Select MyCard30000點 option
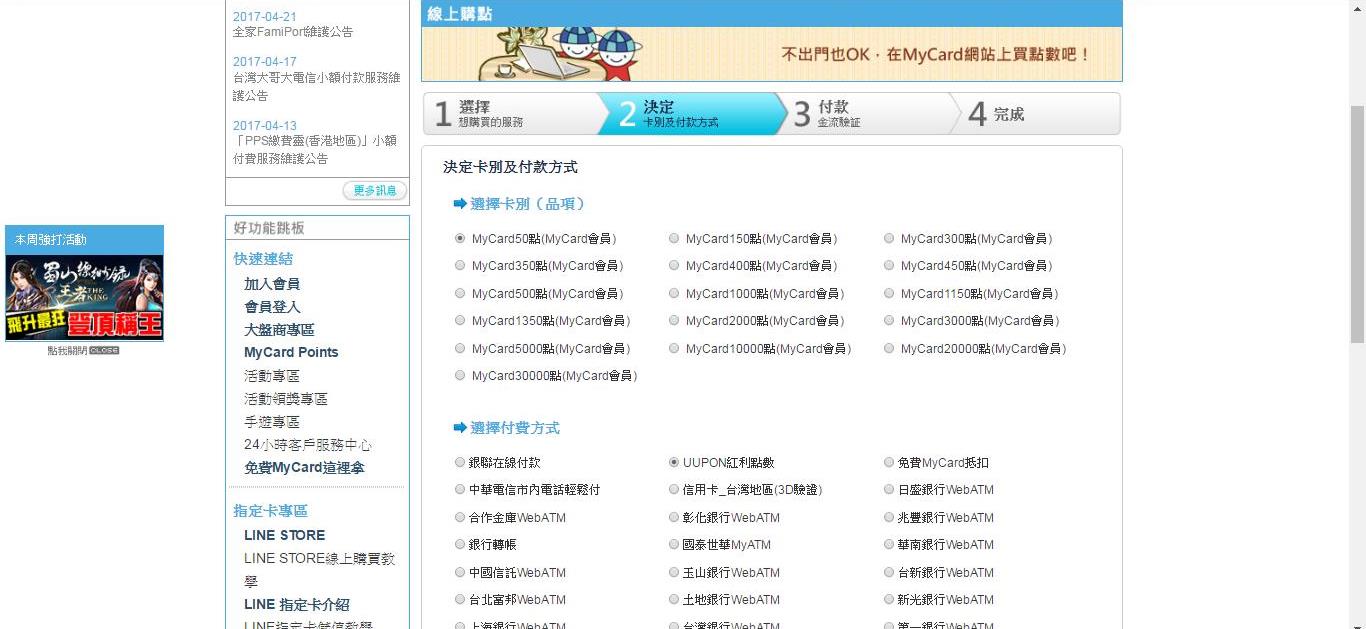The width and height of the screenshot is (1366, 629). (x=460, y=376)
